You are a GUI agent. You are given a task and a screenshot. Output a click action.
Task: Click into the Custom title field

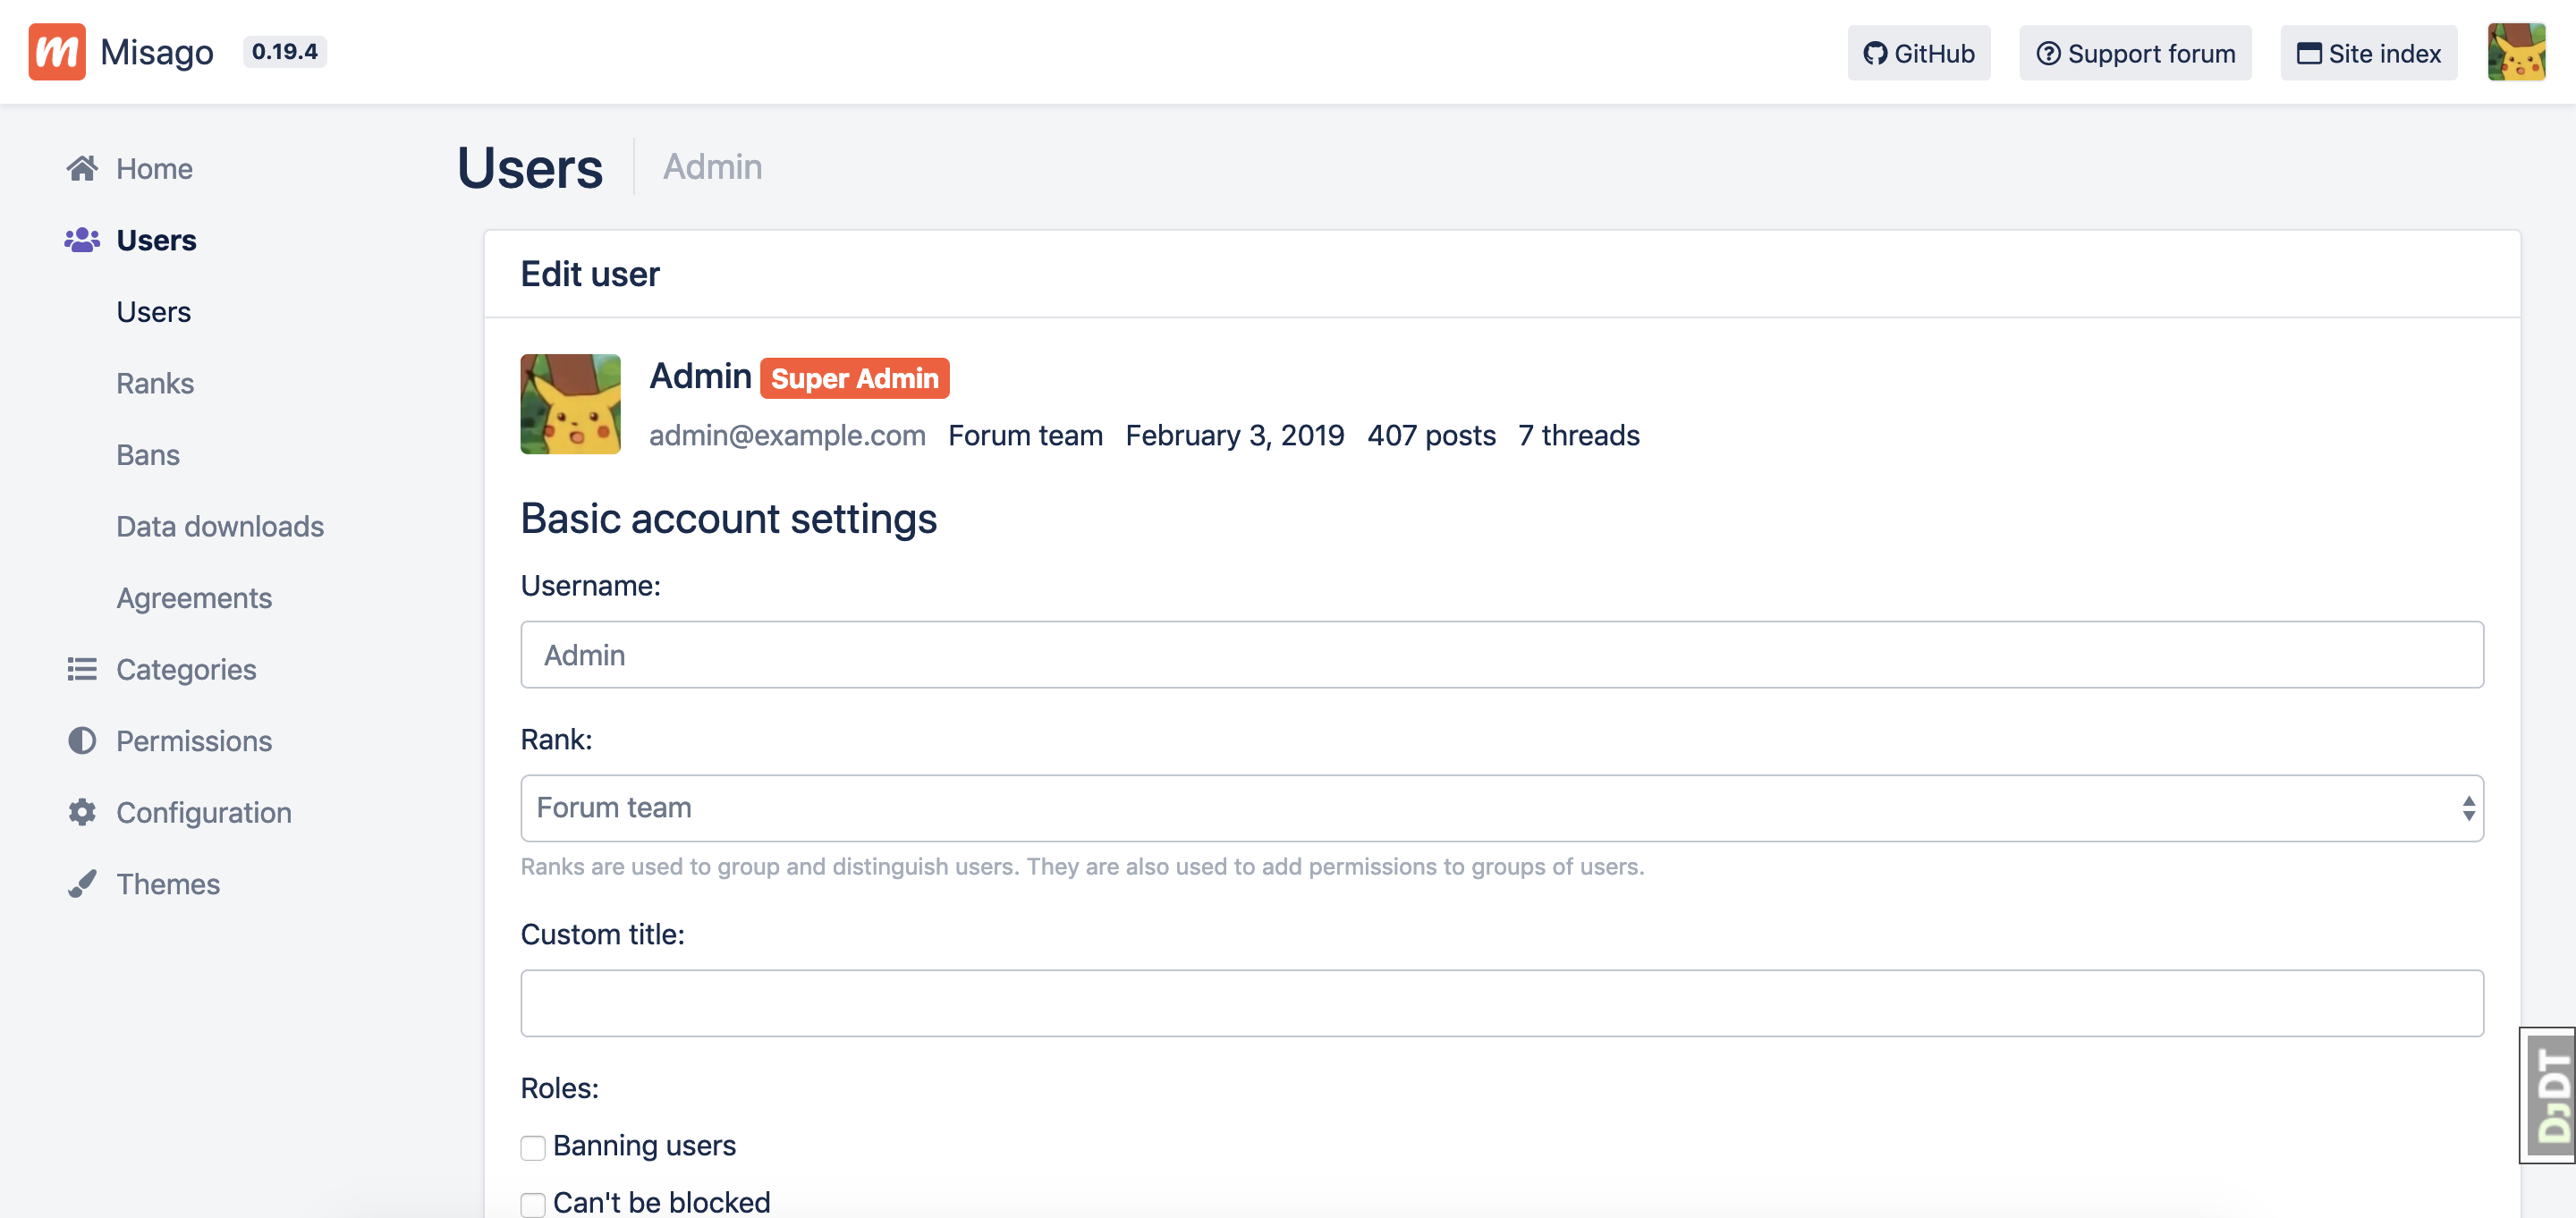click(1501, 1003)
